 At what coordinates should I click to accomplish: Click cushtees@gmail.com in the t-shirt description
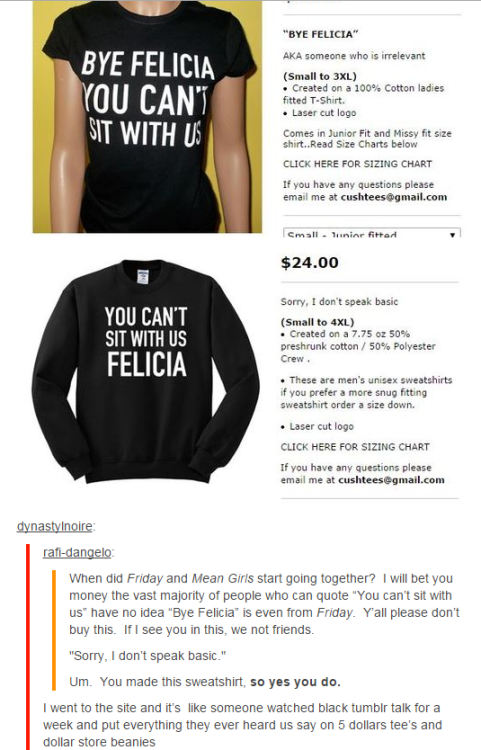point(394,197)
